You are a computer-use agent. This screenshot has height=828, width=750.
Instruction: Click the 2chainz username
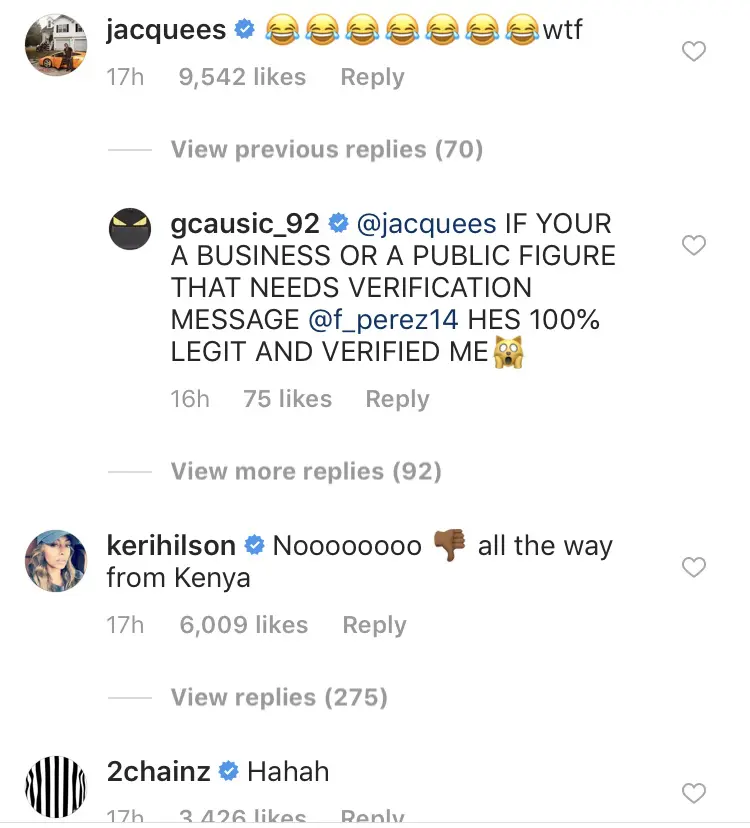[x=159, y=771]
